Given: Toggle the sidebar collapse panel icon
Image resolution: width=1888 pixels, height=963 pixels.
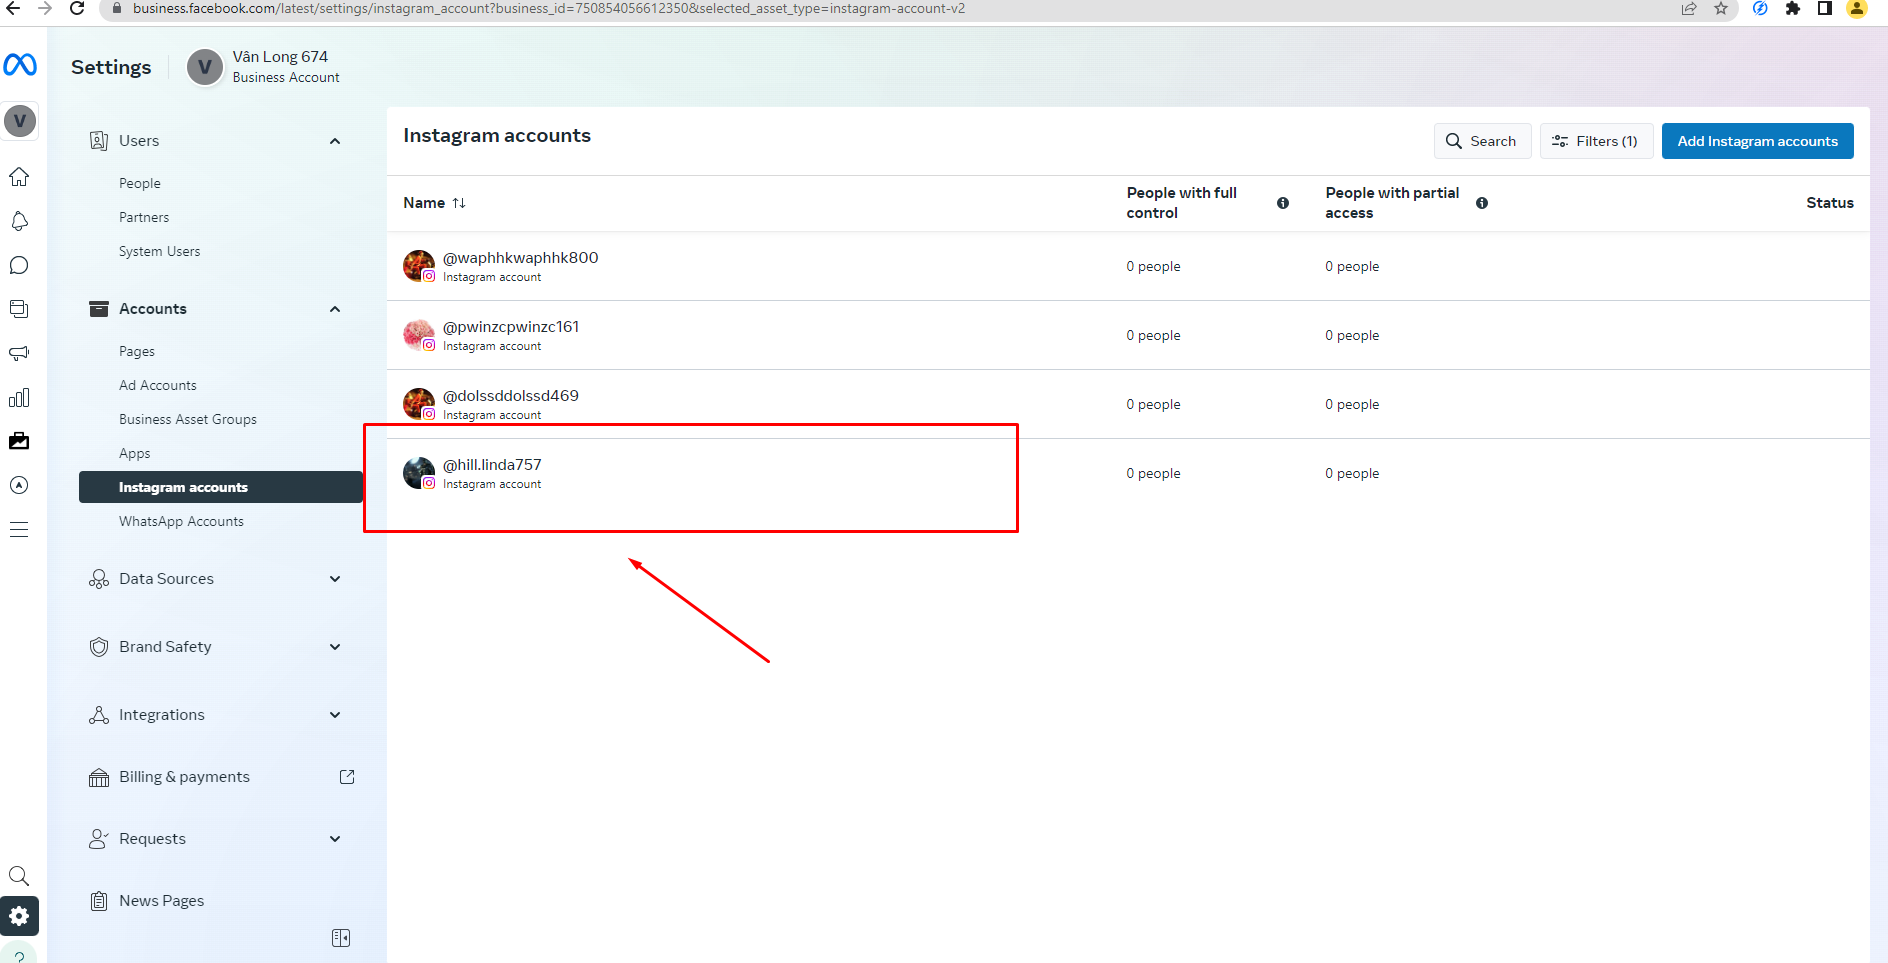Looking at the screenshot, I should coord(341,938).
